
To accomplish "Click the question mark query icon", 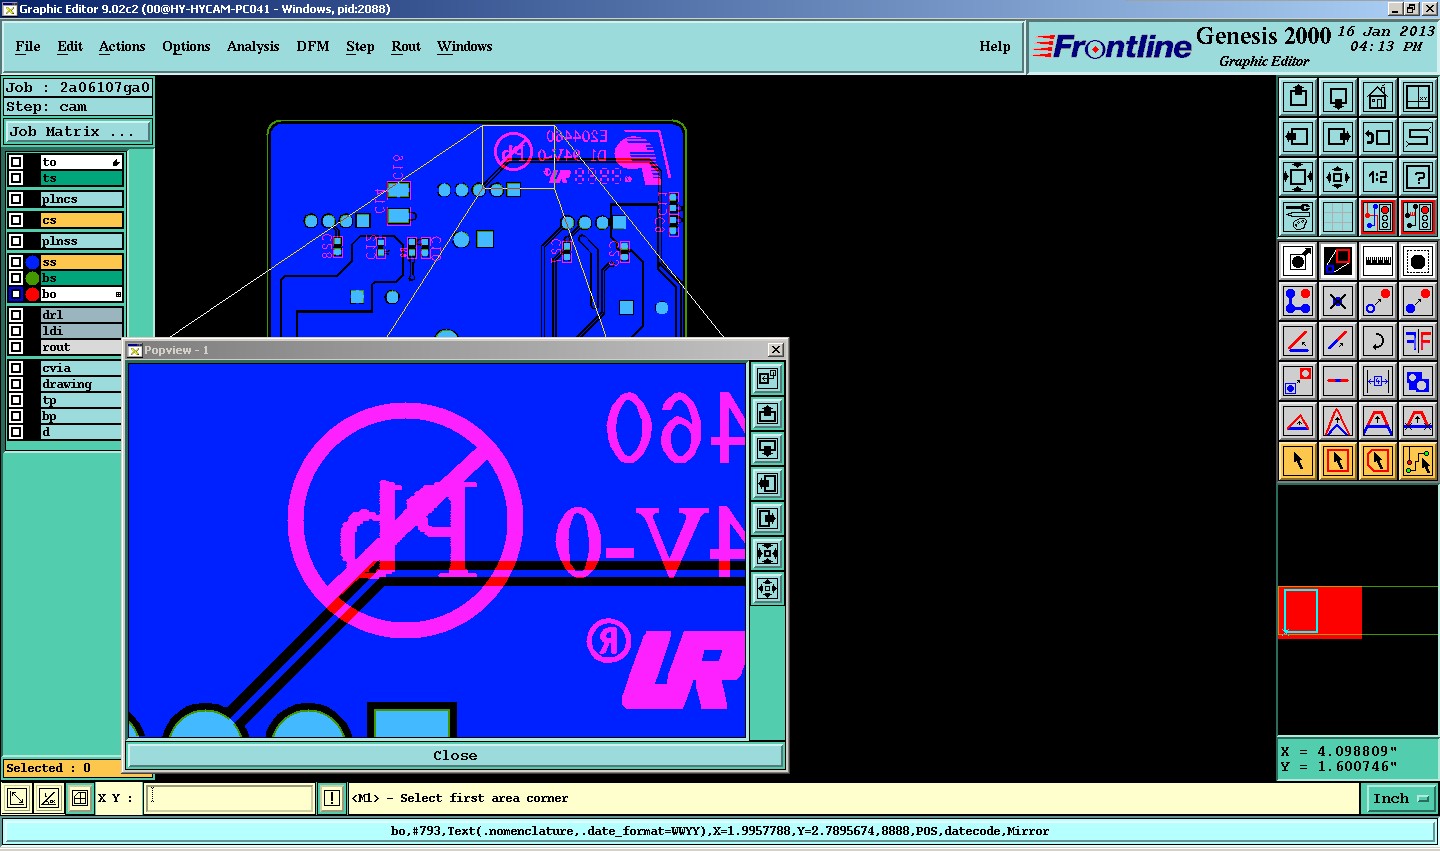I will click(1418, 177).
